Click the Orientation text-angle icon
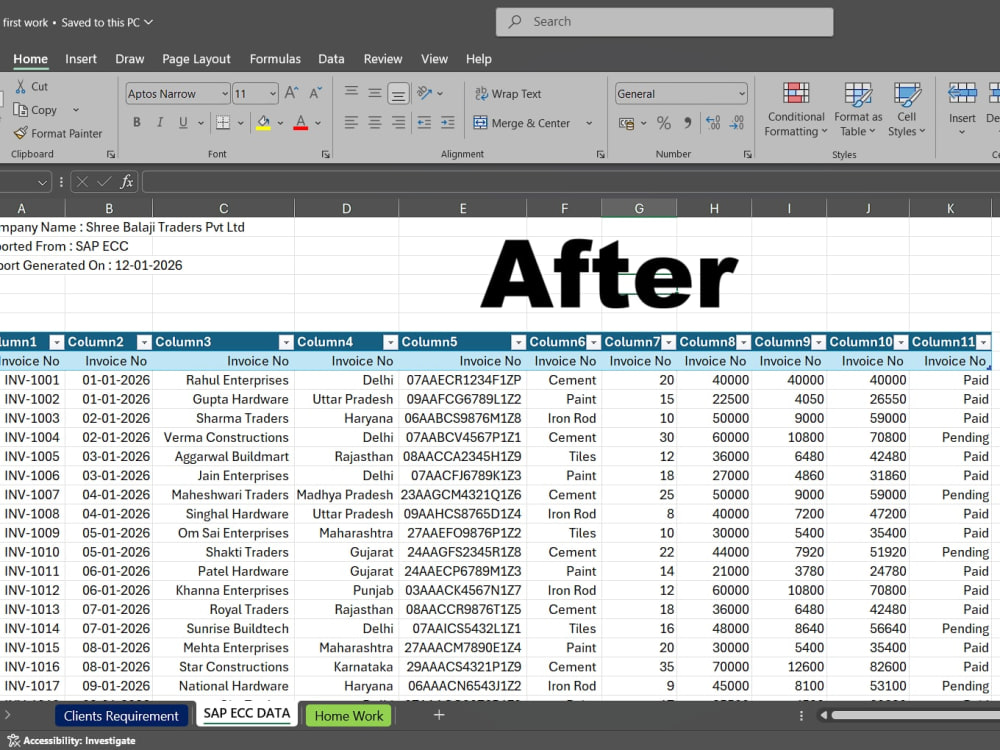Viewport: 1000px width, 750px height. coord(425,93)
